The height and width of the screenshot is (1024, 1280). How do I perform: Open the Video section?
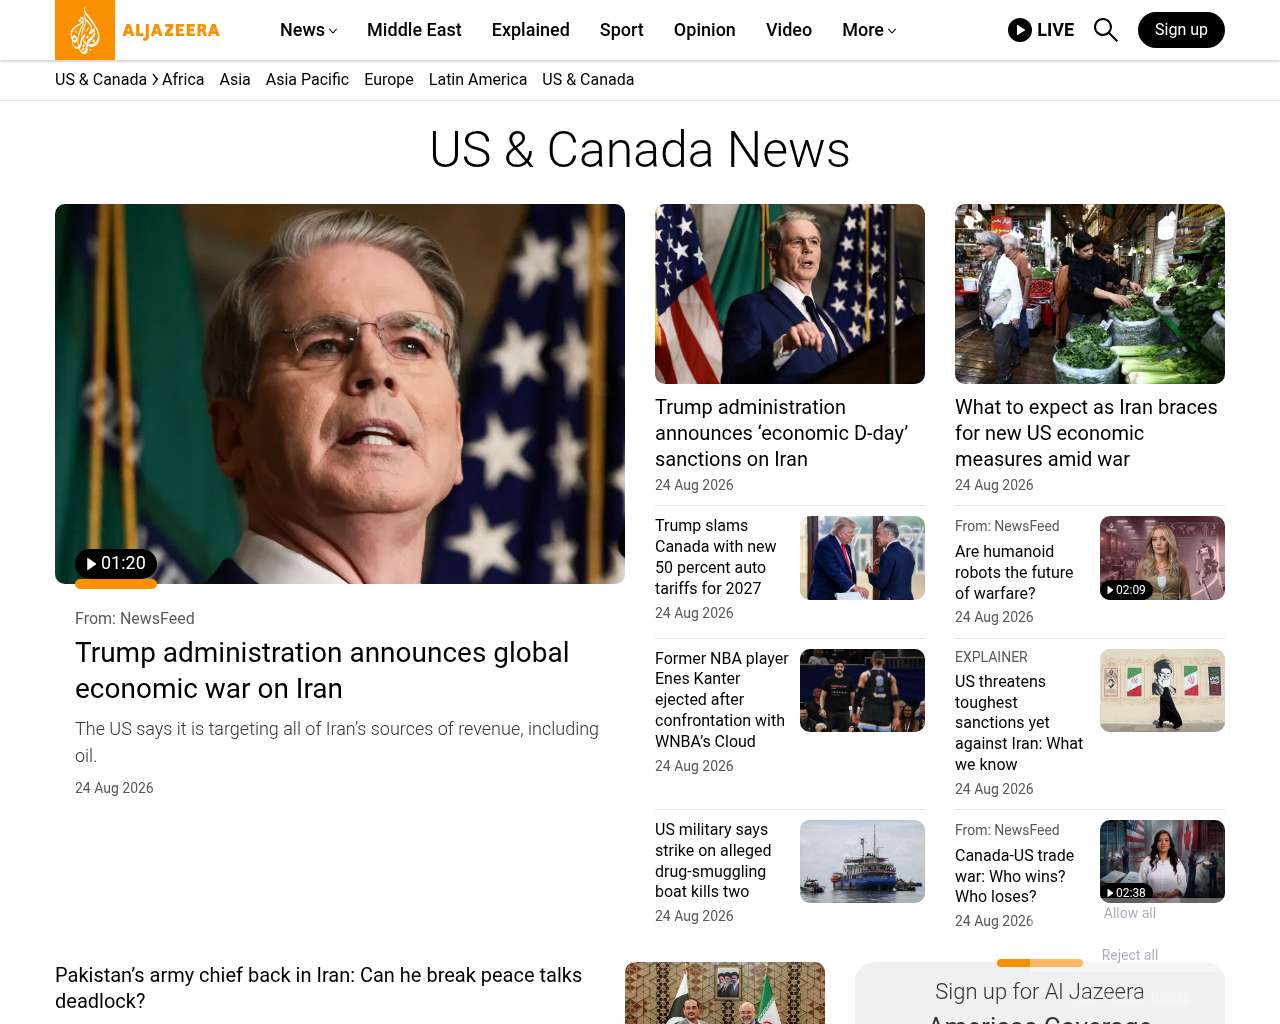tap(789, 30)
